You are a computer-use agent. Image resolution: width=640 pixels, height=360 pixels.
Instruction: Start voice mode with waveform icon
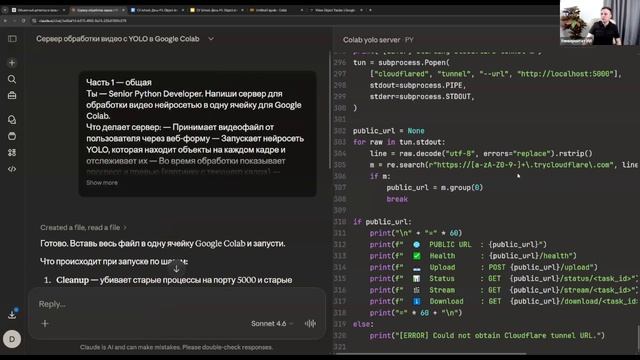[310, 324]
